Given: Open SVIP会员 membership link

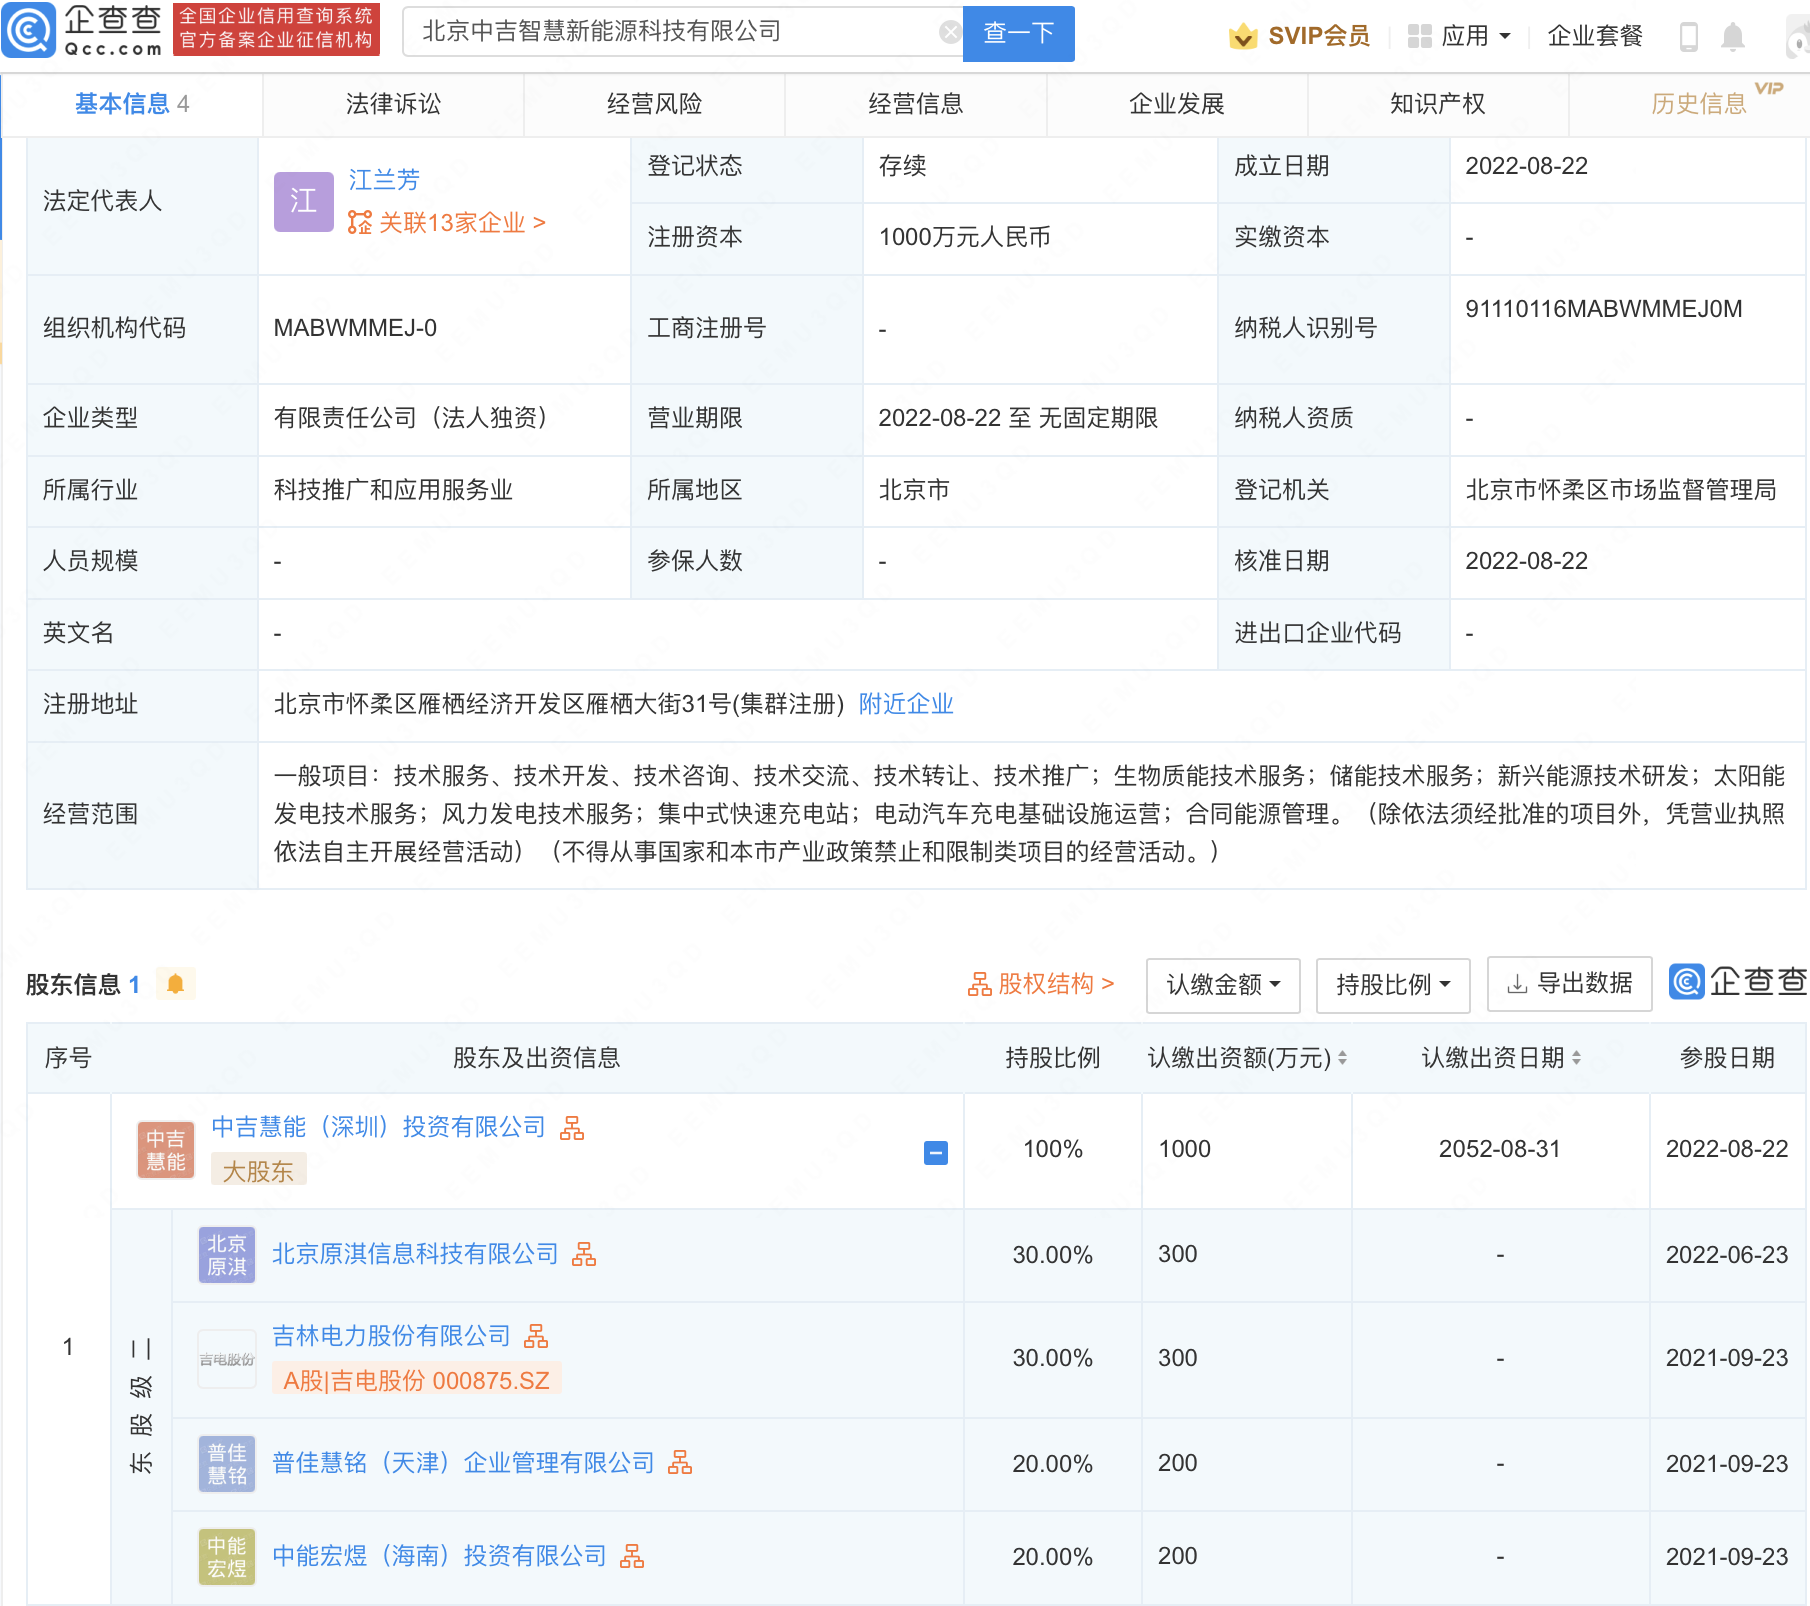Looking at the screenshot, I should click(1318, 36).
